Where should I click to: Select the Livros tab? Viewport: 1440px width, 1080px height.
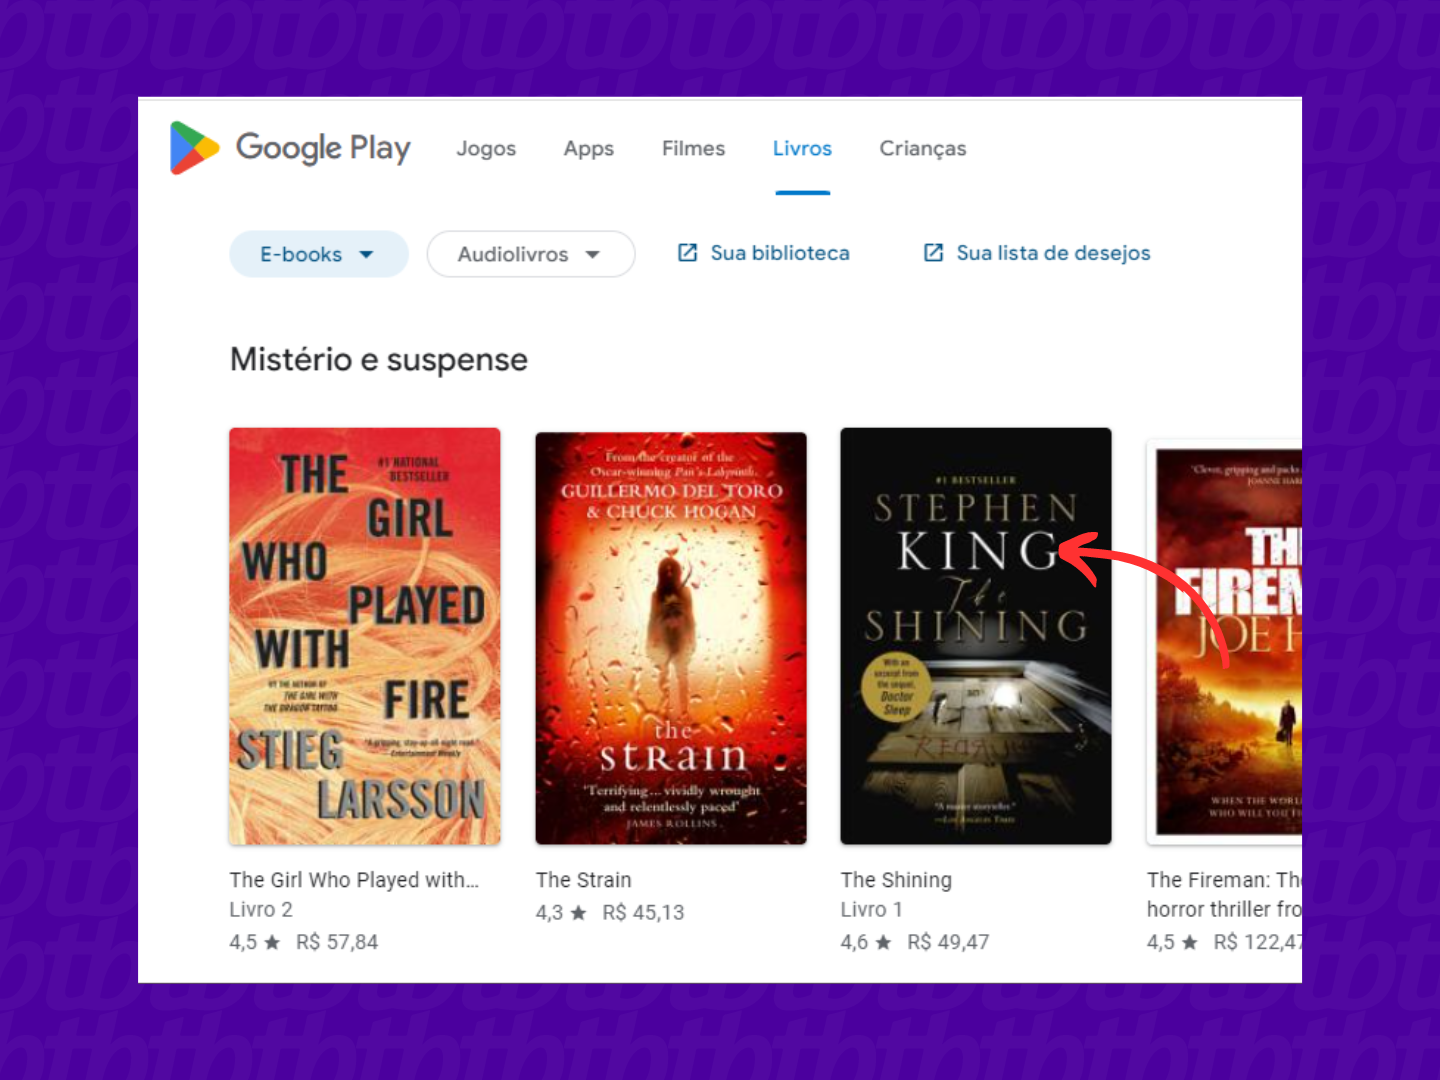(802, 148)
